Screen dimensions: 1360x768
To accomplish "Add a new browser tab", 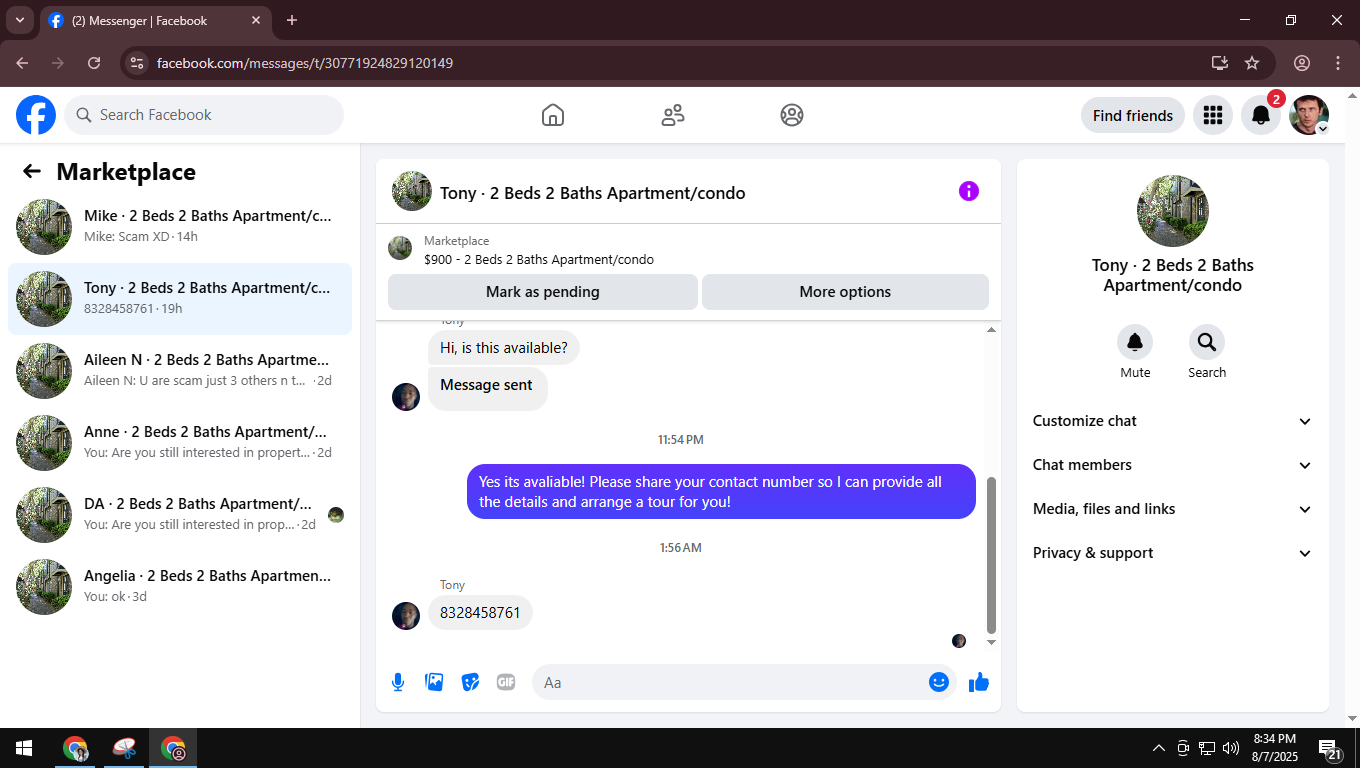I will coord(292,20).
